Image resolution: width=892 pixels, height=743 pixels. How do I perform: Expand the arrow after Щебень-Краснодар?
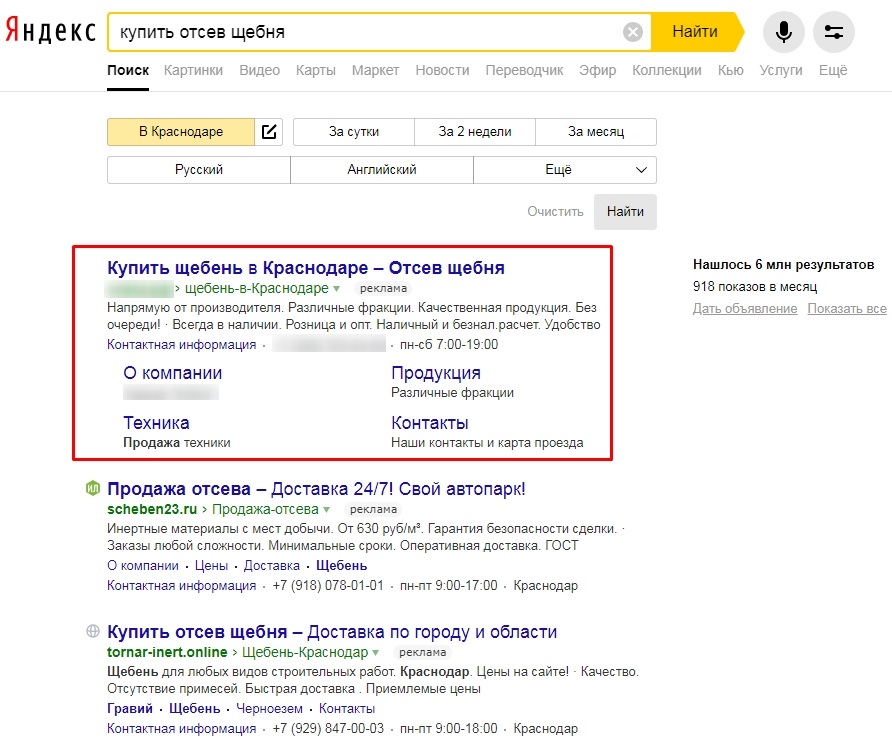click(x=376, y=653)
